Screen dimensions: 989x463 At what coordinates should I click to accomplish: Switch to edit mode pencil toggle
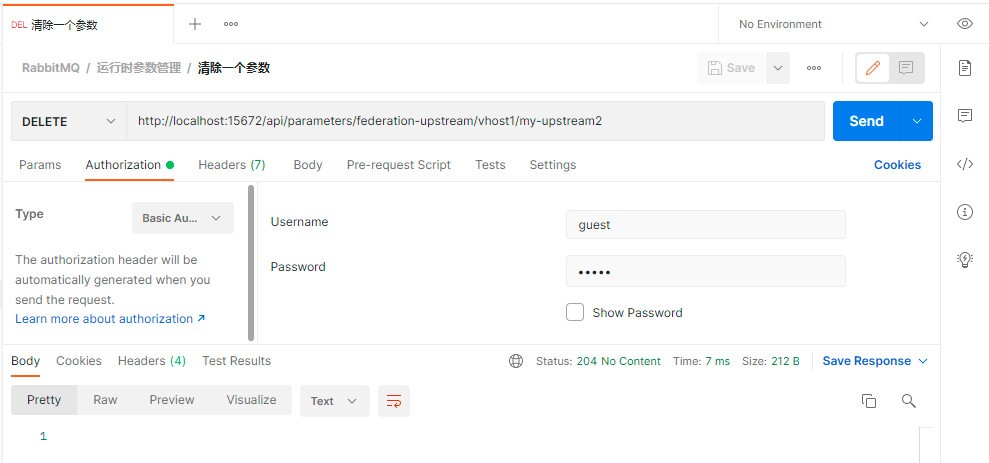pyautogui.click(x=872, y=68)
